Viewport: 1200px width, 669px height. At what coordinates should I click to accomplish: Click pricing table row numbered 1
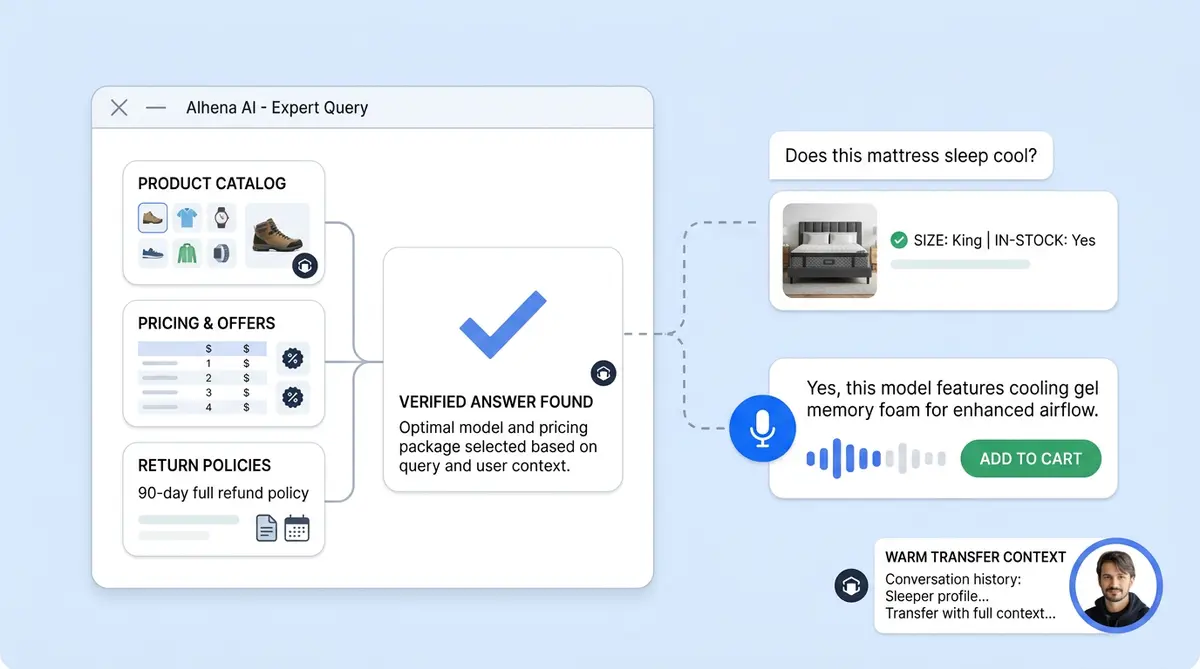tap(202, 363)
